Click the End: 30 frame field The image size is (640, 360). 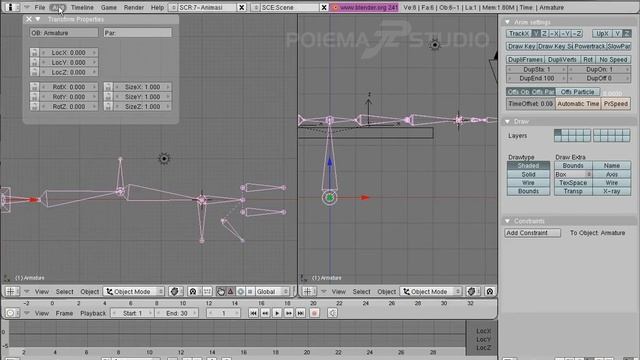click(177, 313)
